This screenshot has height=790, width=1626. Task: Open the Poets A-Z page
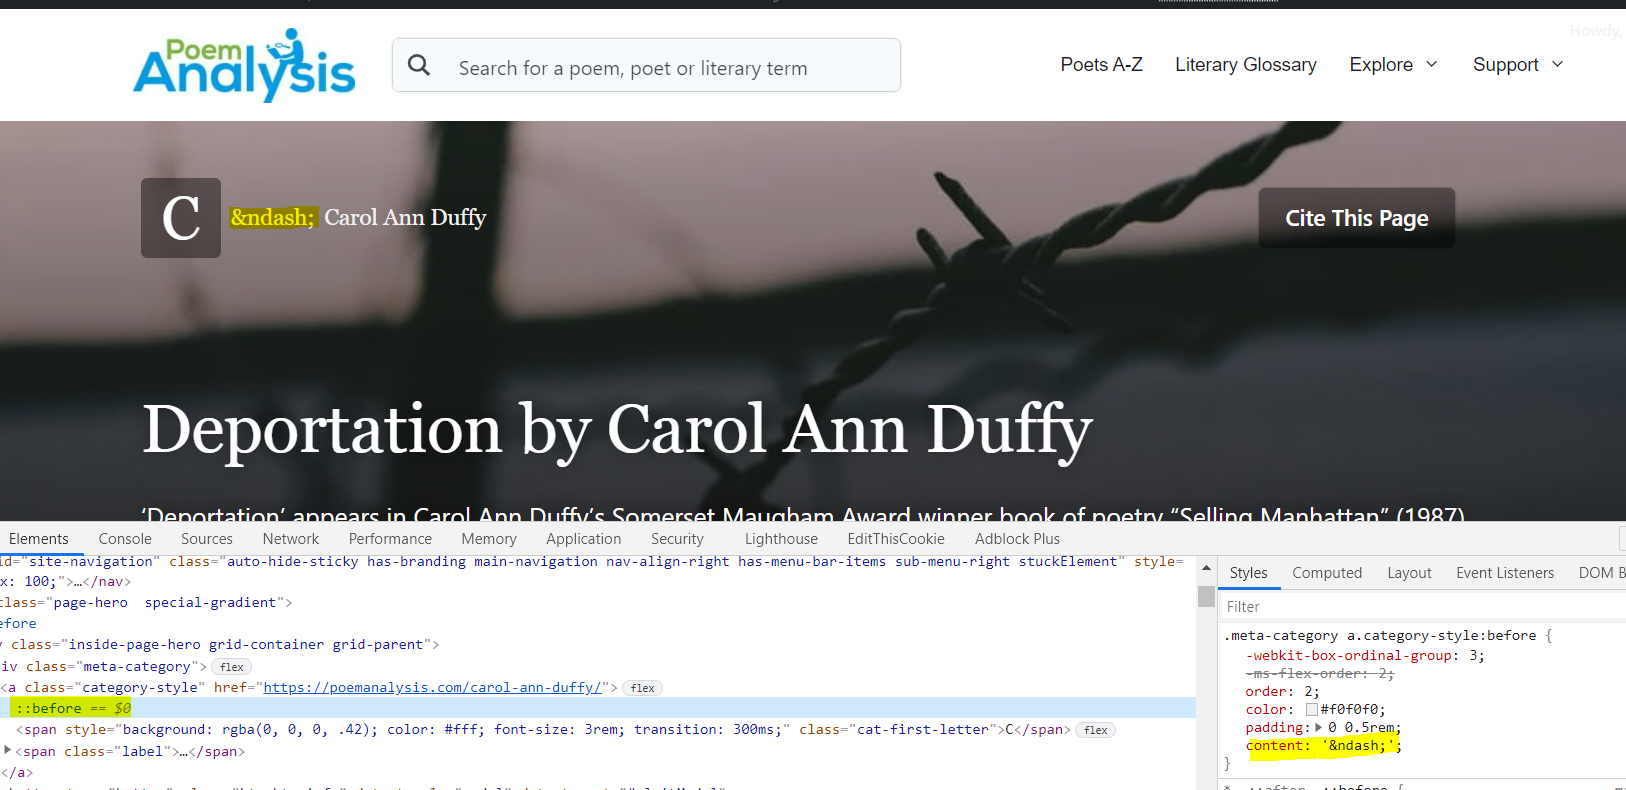tap(1101, 65)
